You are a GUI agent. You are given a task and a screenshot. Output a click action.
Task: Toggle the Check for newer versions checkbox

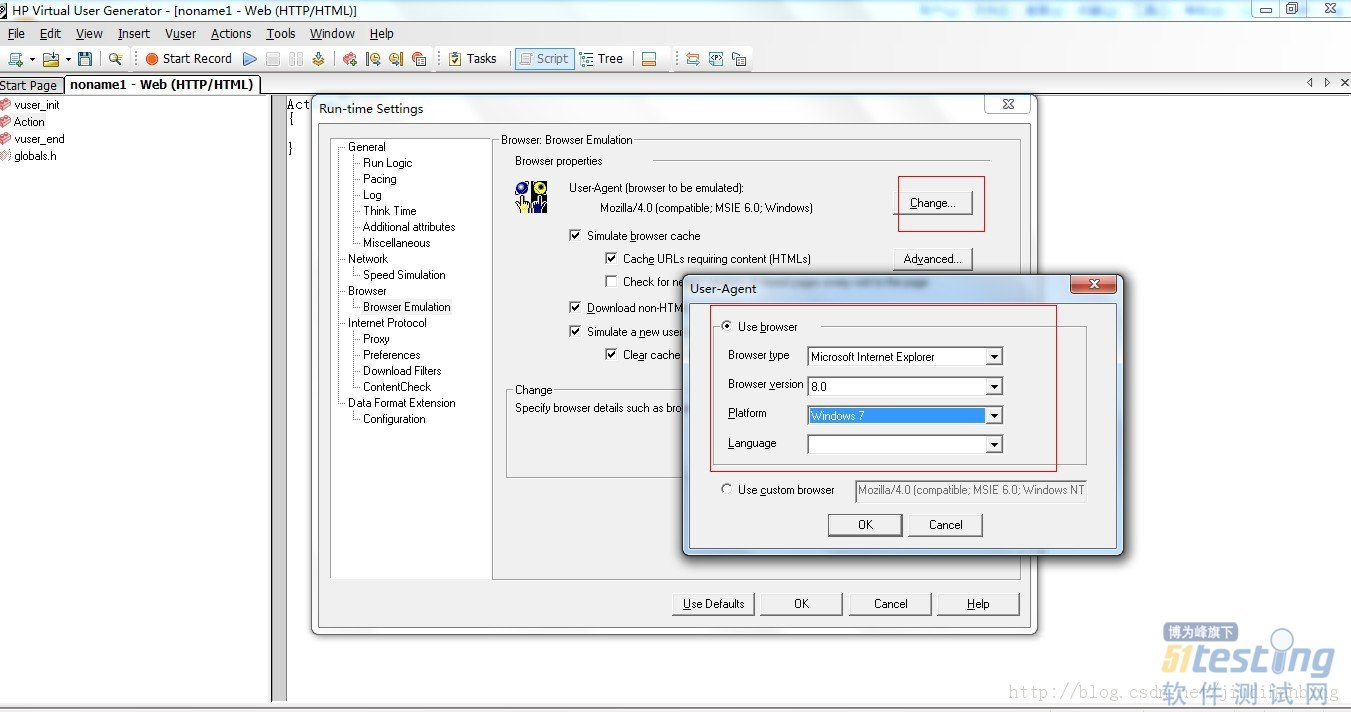coord(612,282)
